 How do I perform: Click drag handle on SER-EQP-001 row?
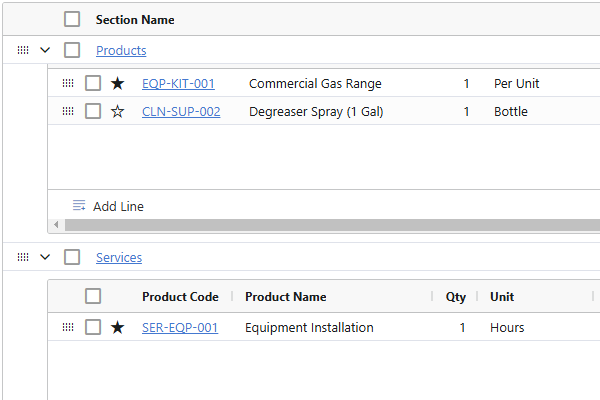(x=68, y=328)
